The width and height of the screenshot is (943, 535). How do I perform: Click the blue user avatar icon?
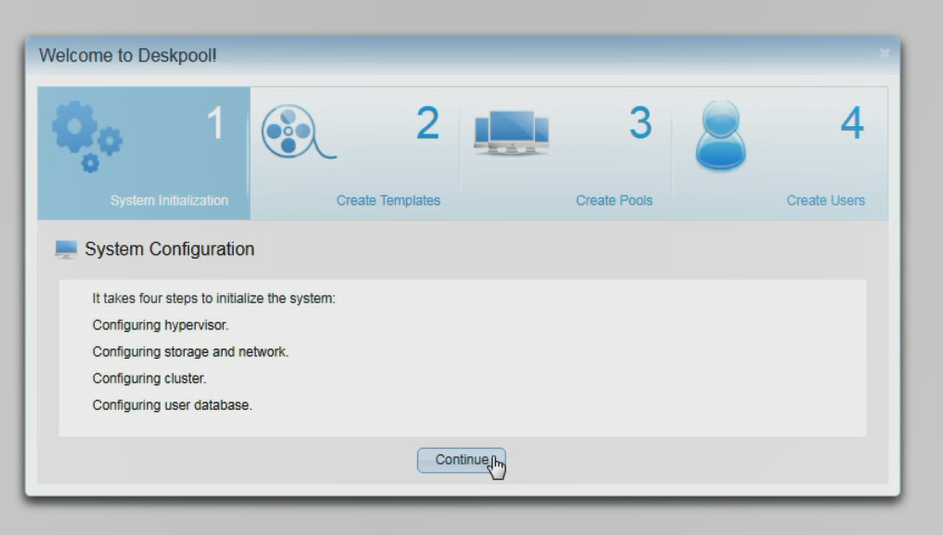tap(720, 135)
